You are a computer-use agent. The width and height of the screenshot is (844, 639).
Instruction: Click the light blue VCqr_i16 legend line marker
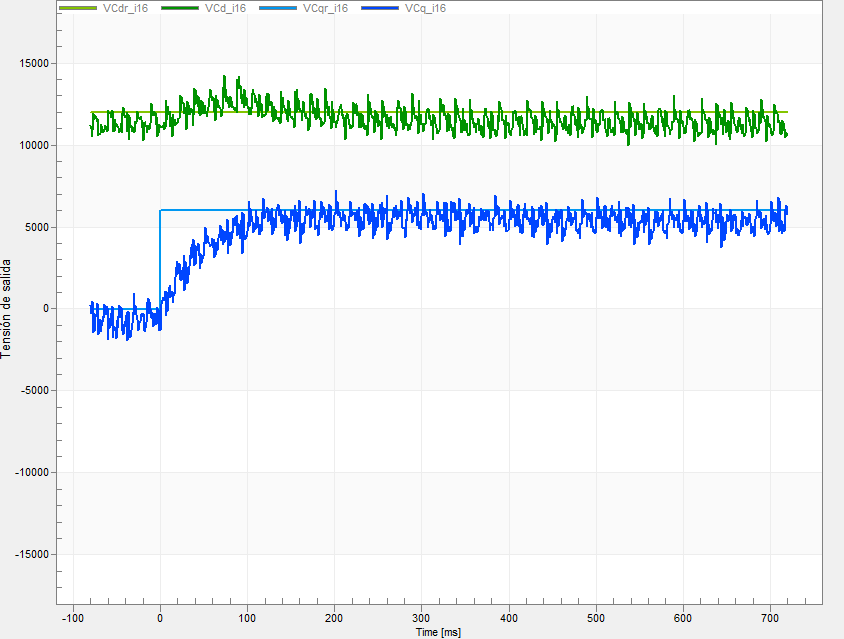pyautogui.click(x=277, y=8)
